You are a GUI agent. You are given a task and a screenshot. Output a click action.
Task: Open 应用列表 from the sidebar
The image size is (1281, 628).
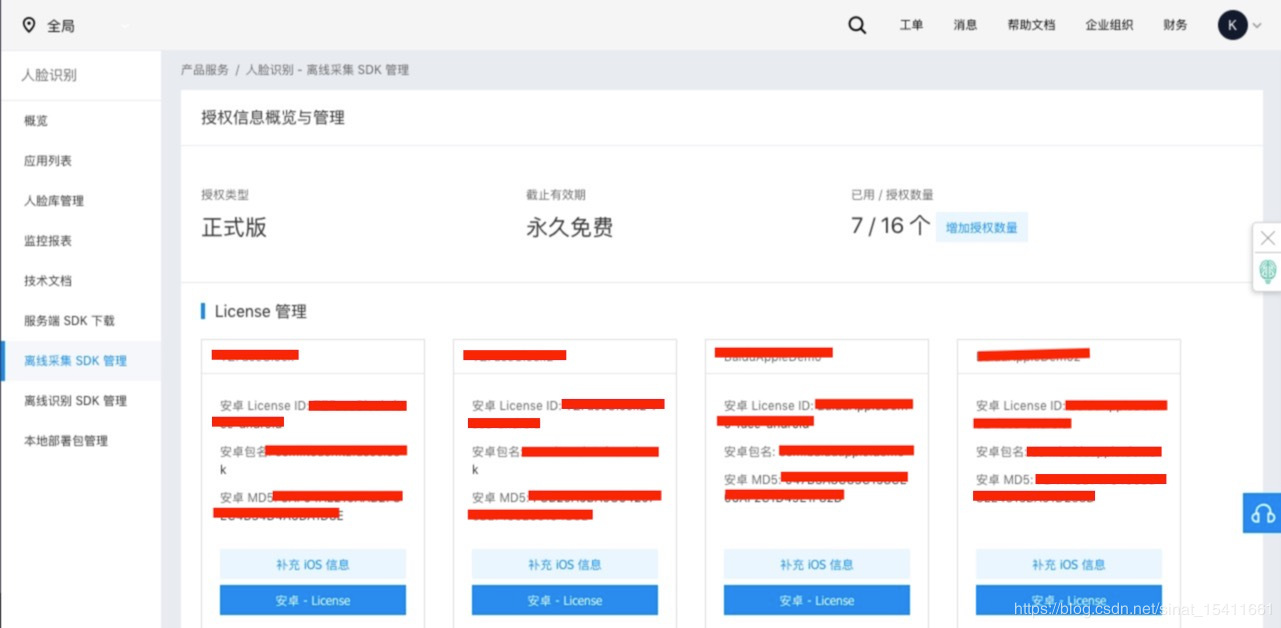click(x=48, y=160)
